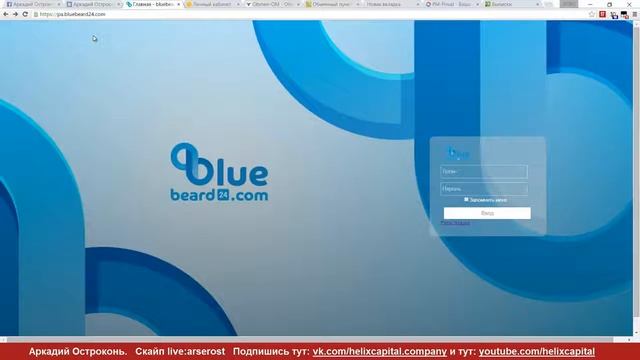Click the horizontal scrollbar at page bottom
The height and width of the screenshot is (360, 640).
pyautogui.click(x=310, y=339)
